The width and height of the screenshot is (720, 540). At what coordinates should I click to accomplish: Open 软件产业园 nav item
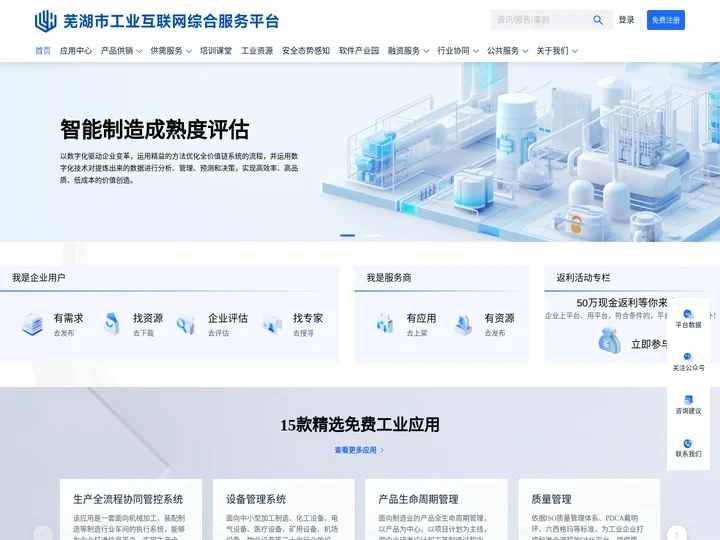click(x=359, y=51)
